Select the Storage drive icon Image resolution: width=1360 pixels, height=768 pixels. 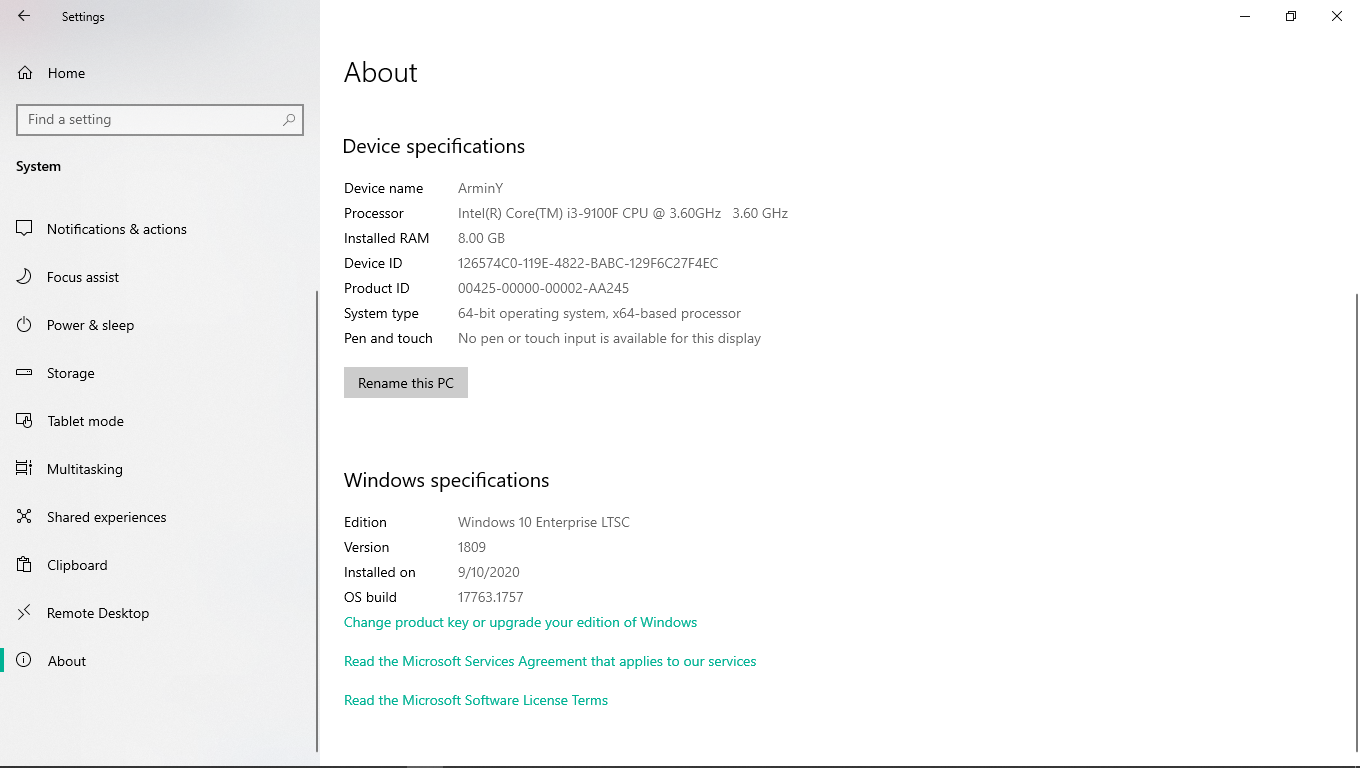pyautogui.click(x=25, y=373)
